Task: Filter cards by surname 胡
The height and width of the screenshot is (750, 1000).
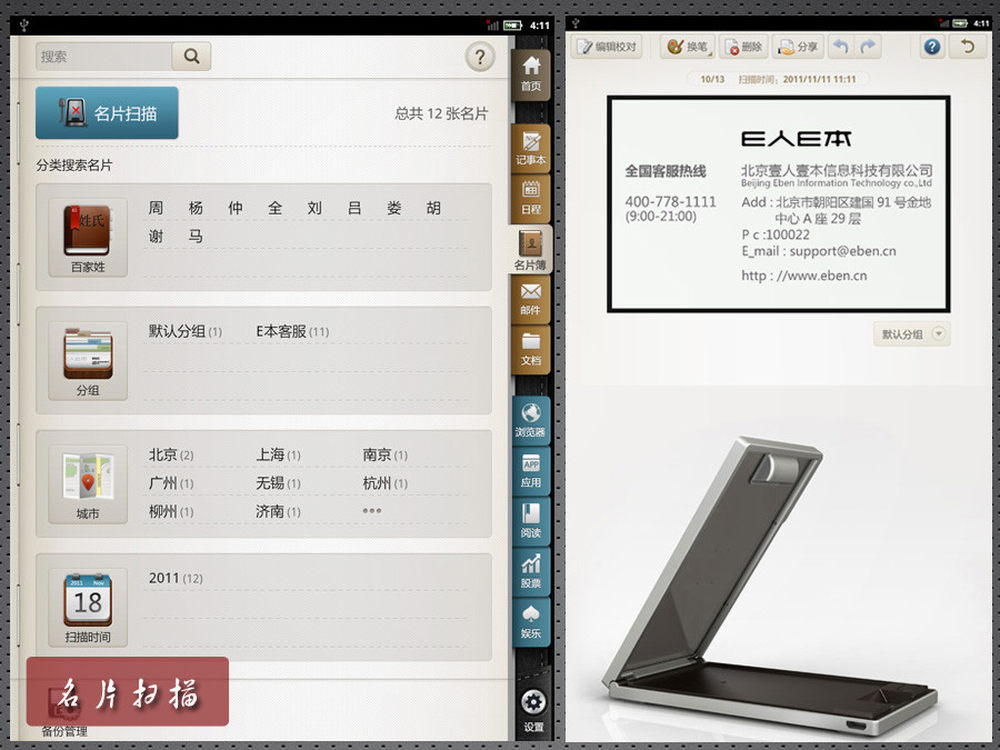Action: point(434,208)
